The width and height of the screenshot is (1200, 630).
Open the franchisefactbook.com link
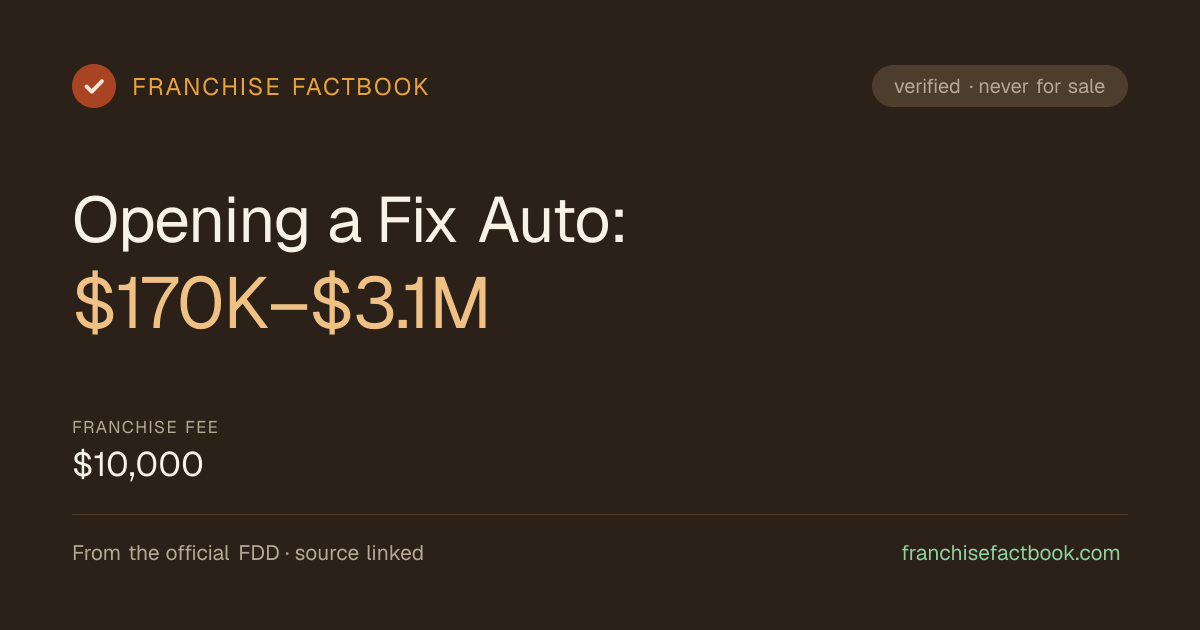1011,553
